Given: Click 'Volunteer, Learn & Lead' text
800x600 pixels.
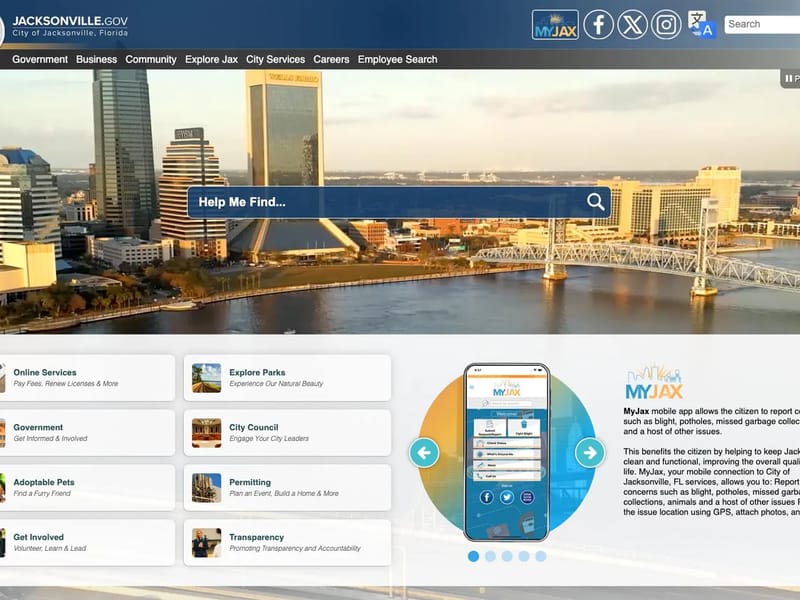Looking at the screenshot, I should 49,548.
